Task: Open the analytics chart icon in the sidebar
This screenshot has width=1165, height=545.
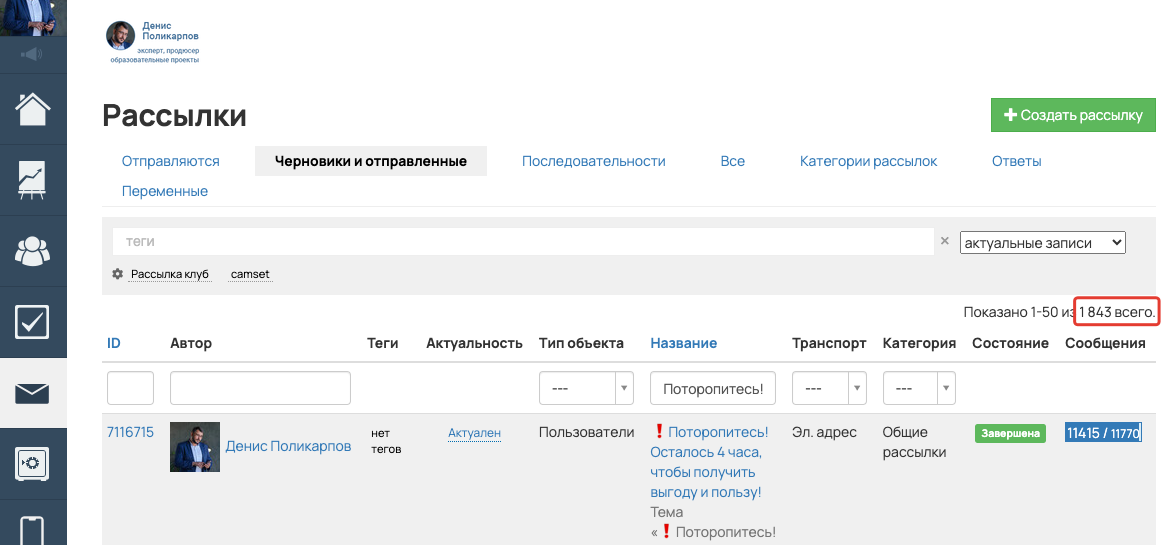Action: [33, 179]
